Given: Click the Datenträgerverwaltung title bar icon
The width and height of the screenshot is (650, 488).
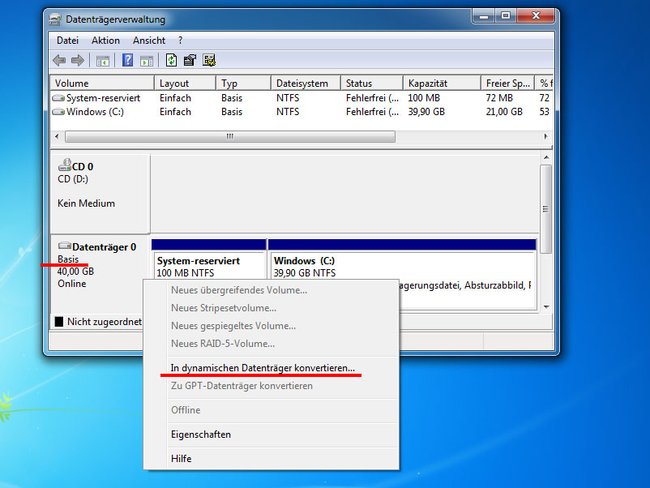Looking at the screenshot, I should tap(55, 19).
